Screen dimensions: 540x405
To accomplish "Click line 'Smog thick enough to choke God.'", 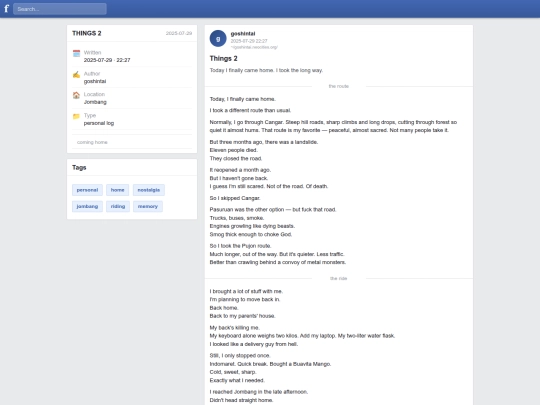I will pyautogui.click(x=251, y=235).
